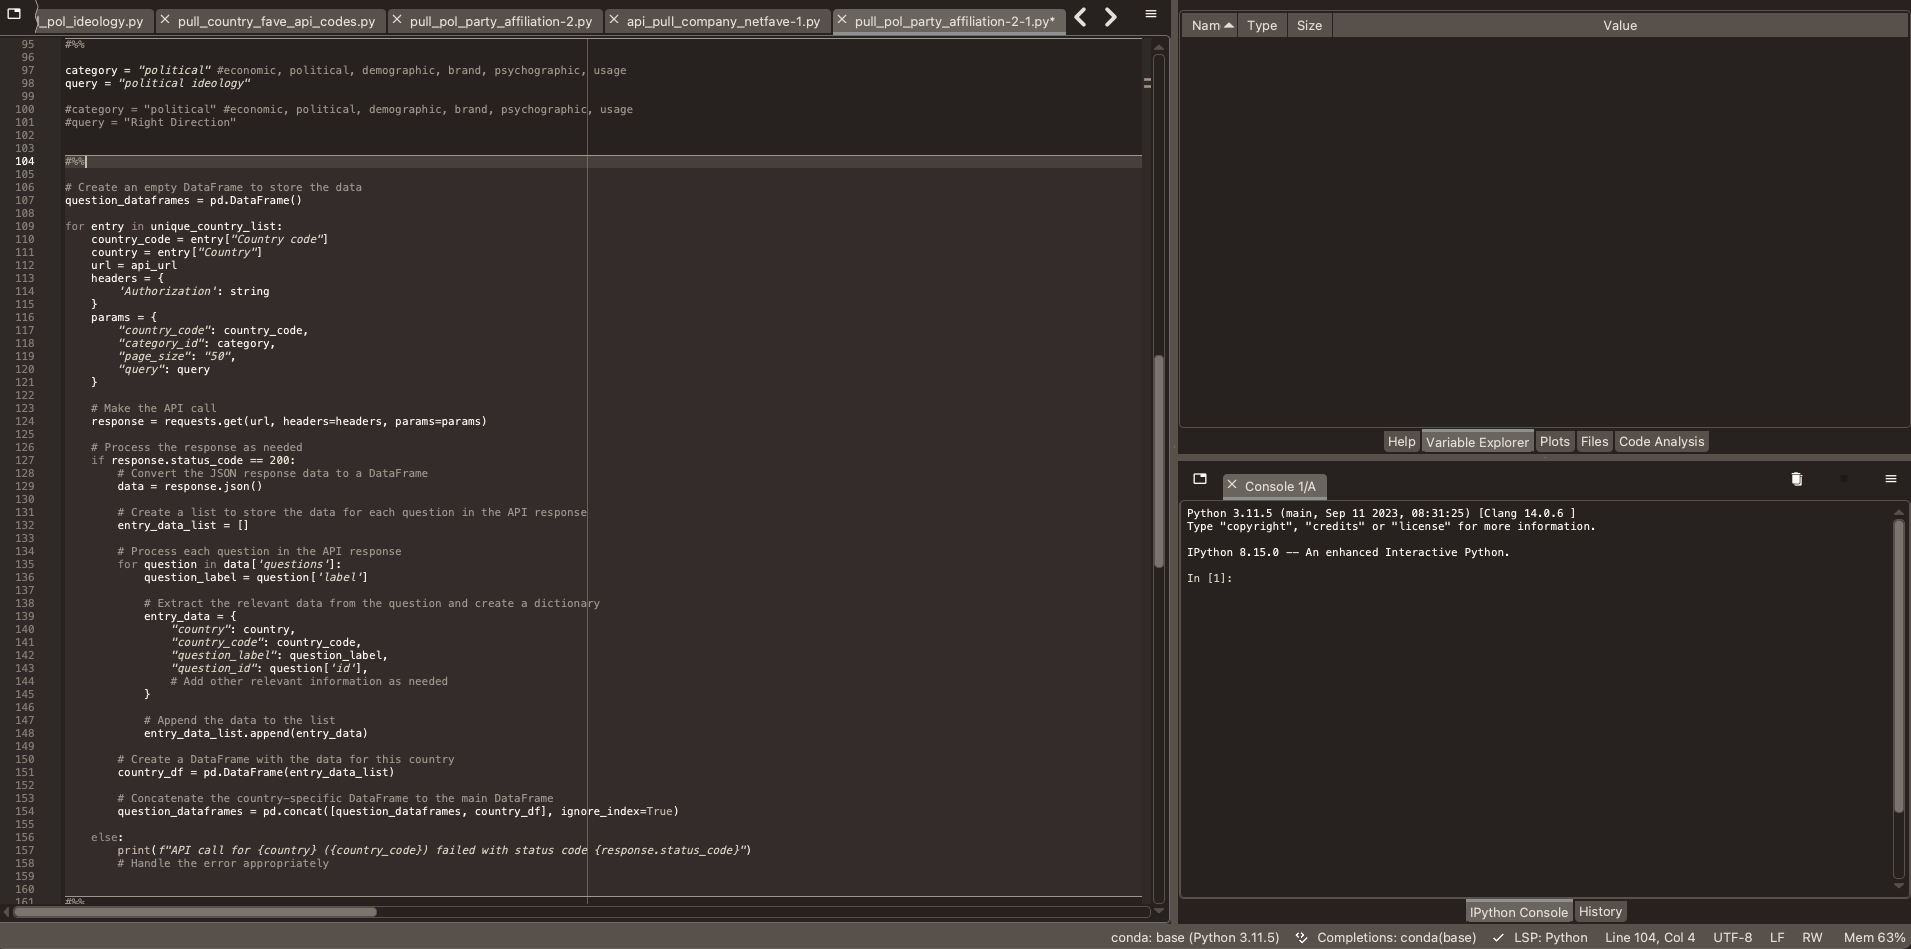Undock the editor pane
Image resolution: width=1911 pixels, height=949 pixels.
pyautogui.click(x=14, y=14)
